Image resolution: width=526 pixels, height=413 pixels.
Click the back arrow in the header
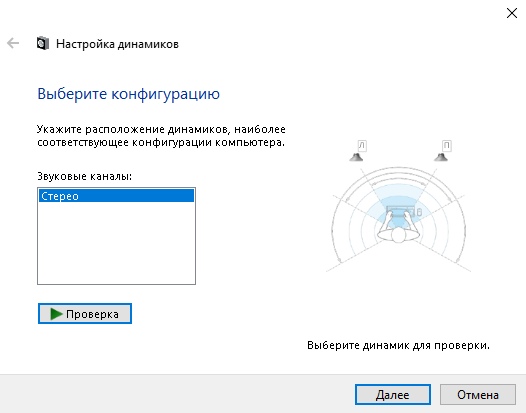[13, 43]
